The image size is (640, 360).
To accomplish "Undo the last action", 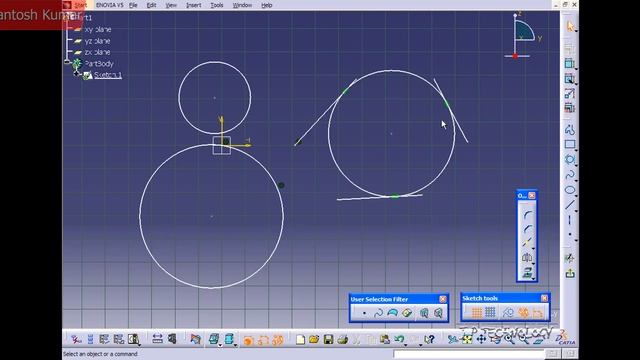I will [399, 339].
